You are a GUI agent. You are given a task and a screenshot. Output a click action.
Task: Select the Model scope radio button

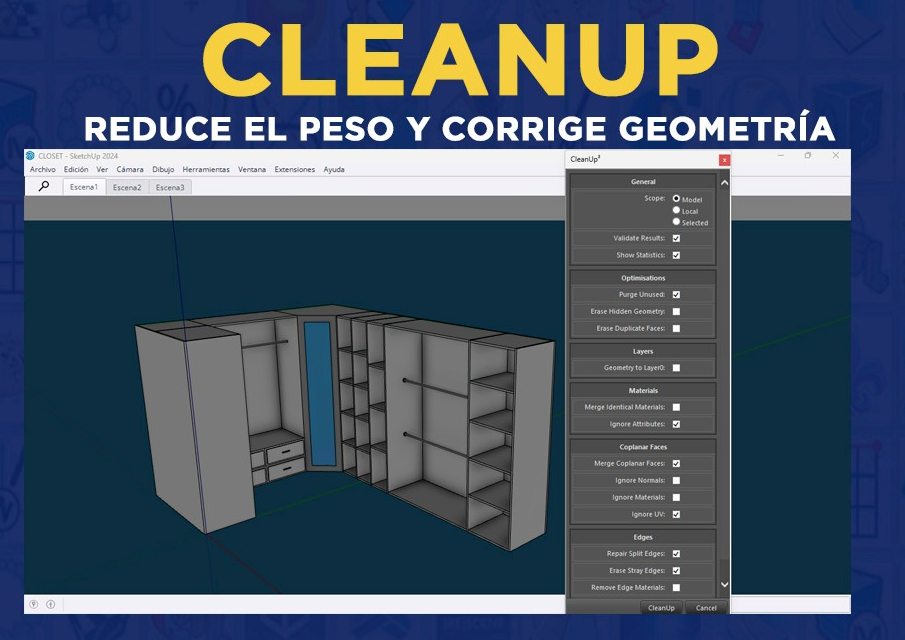[x=676, y=199]
